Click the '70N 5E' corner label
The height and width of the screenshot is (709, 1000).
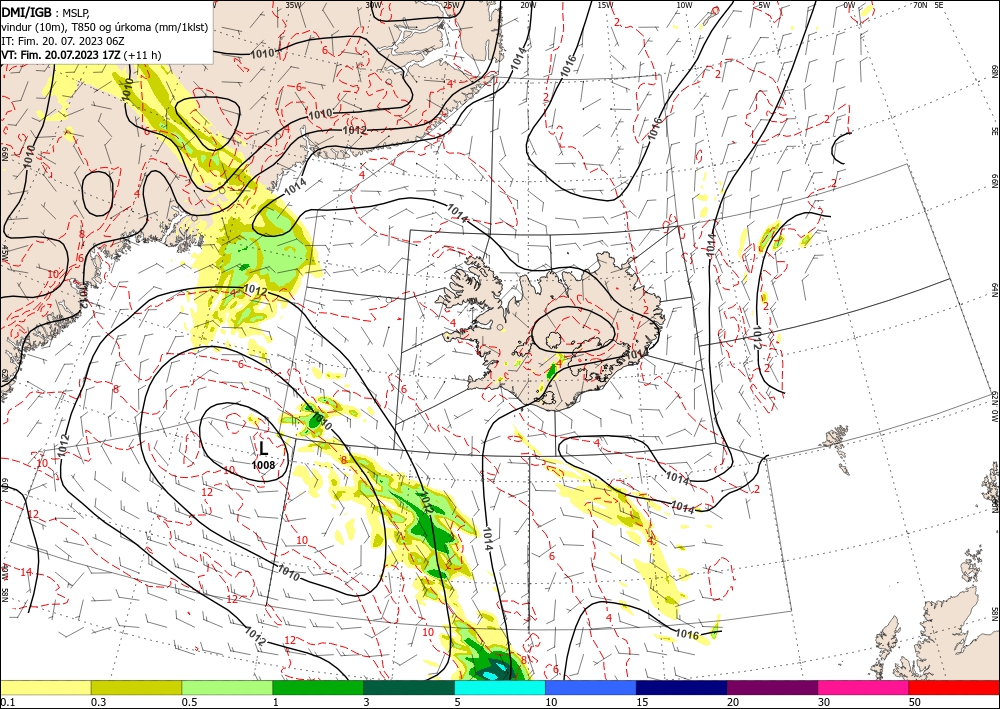tap(928, 5)
